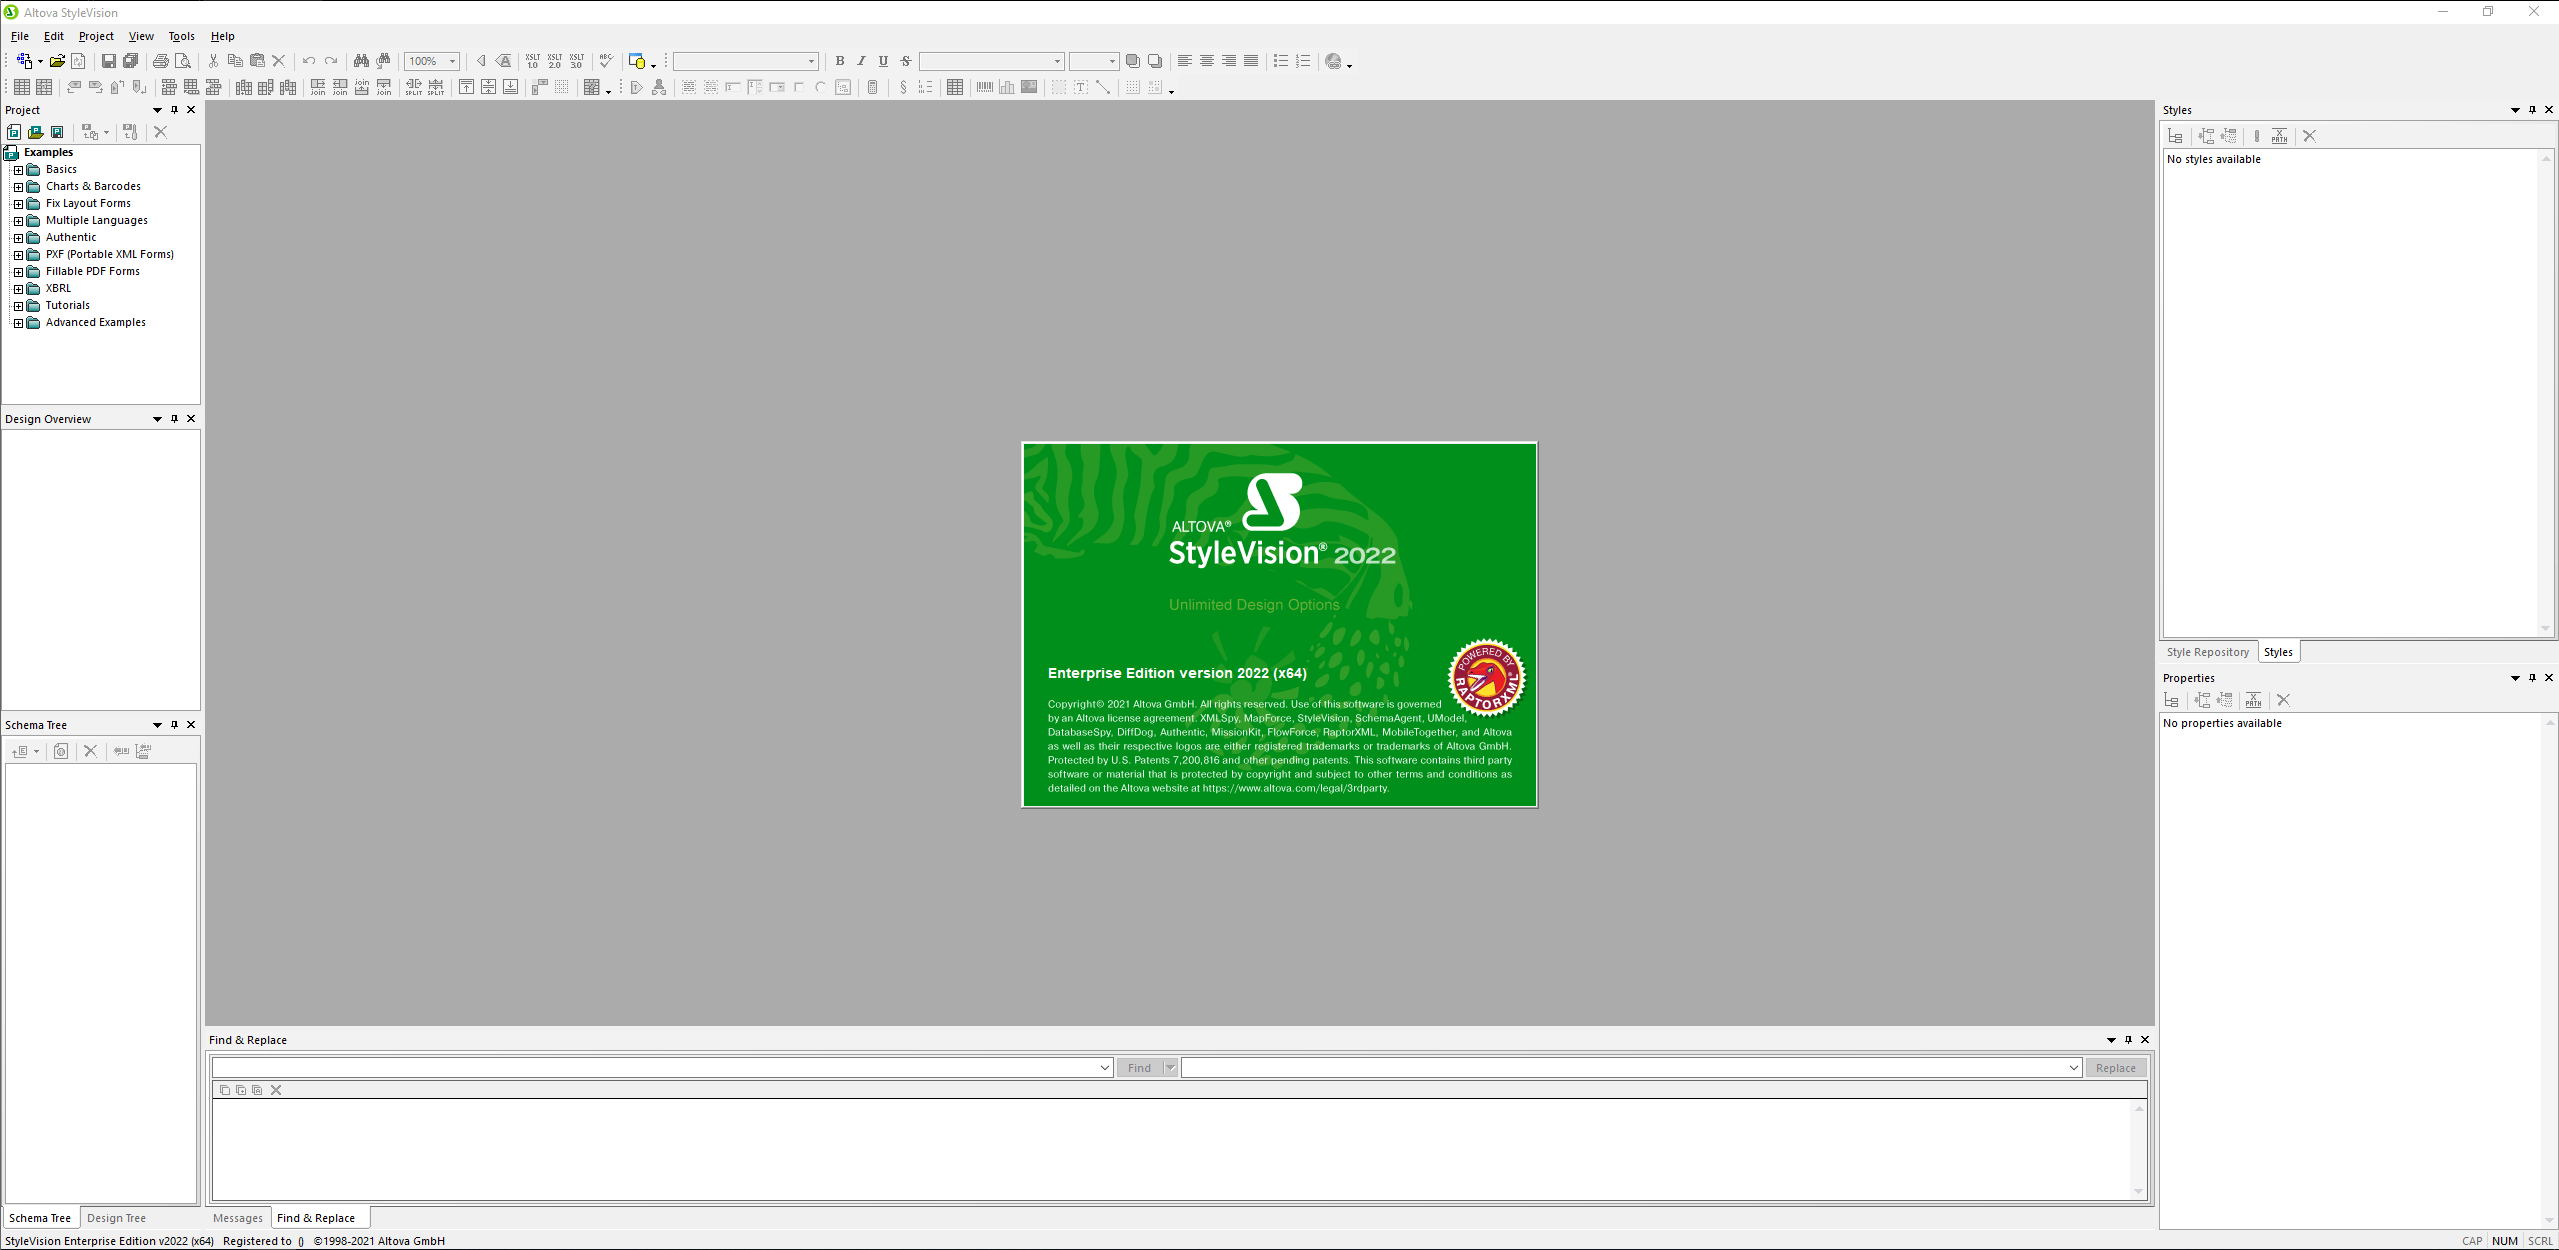Click the Open Project icon in Project panel
The height and width of the screenshot is (1250, 2559).
[36, 132]
